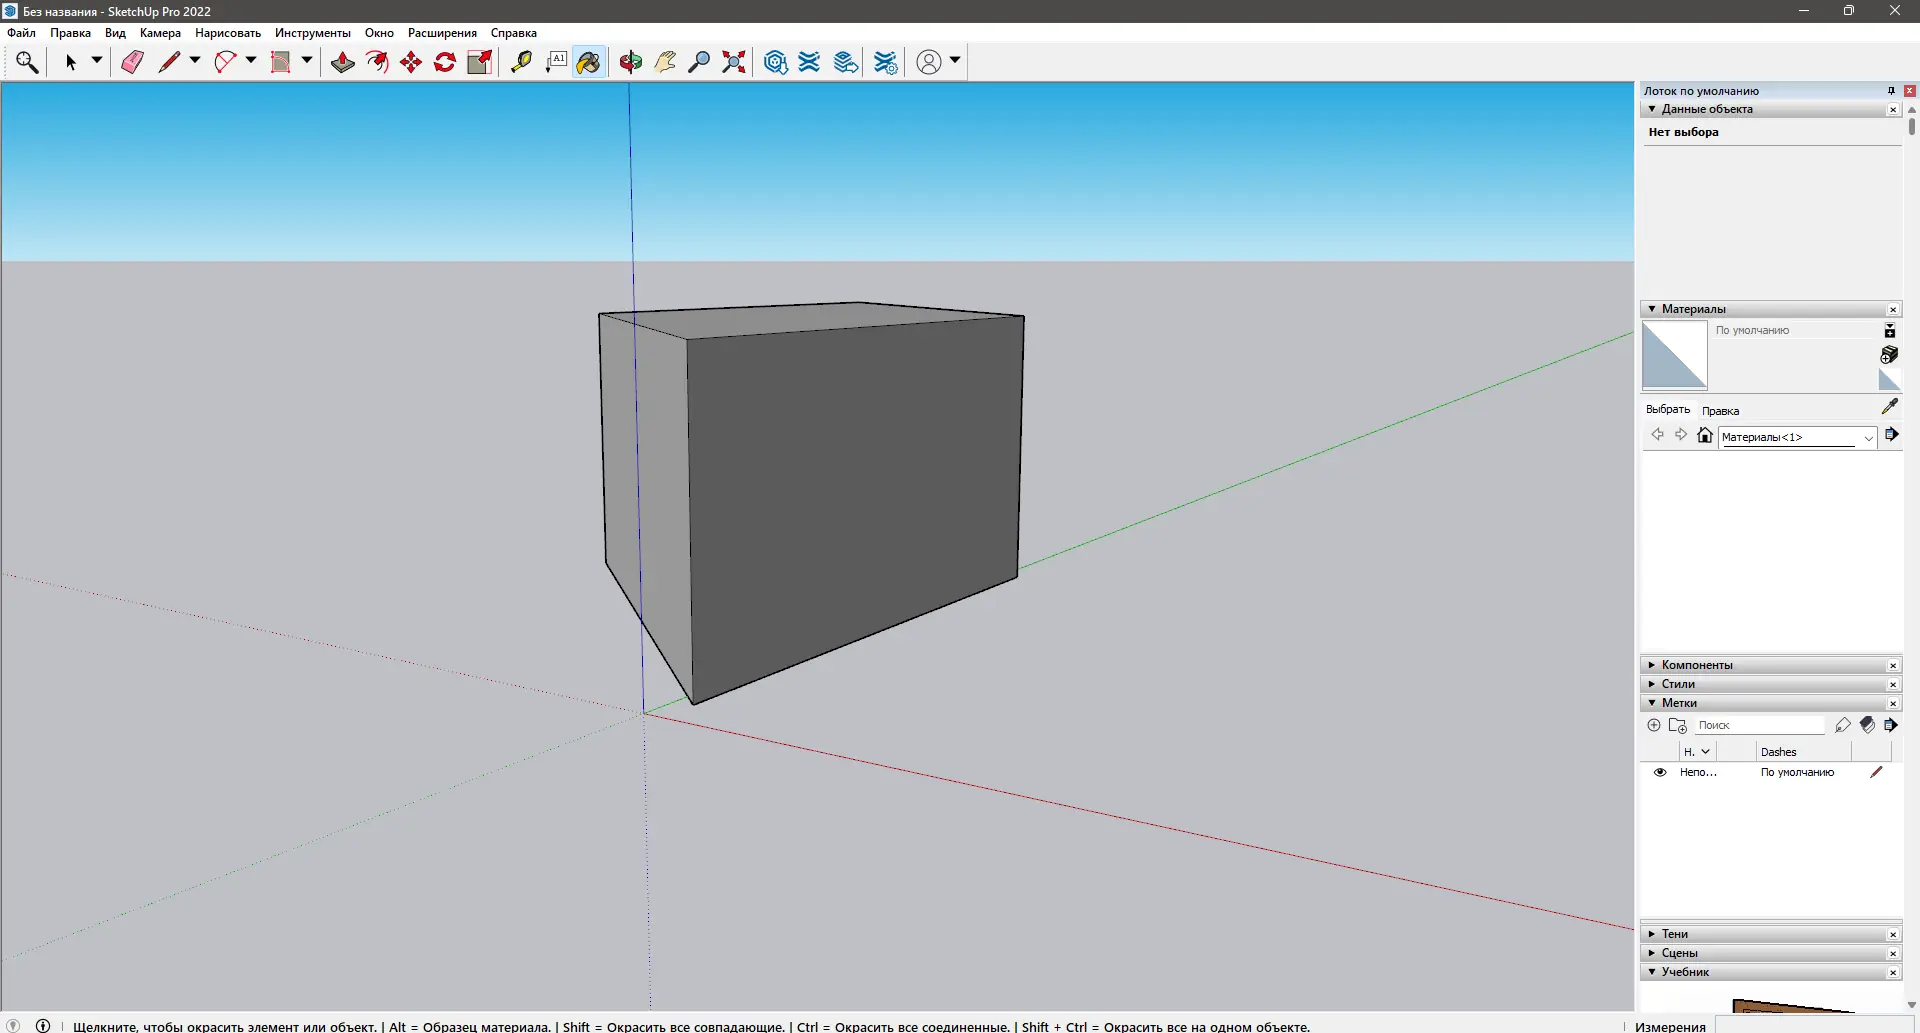Pick the Zoom tool

pyautogui.click(x=699, y=62)
